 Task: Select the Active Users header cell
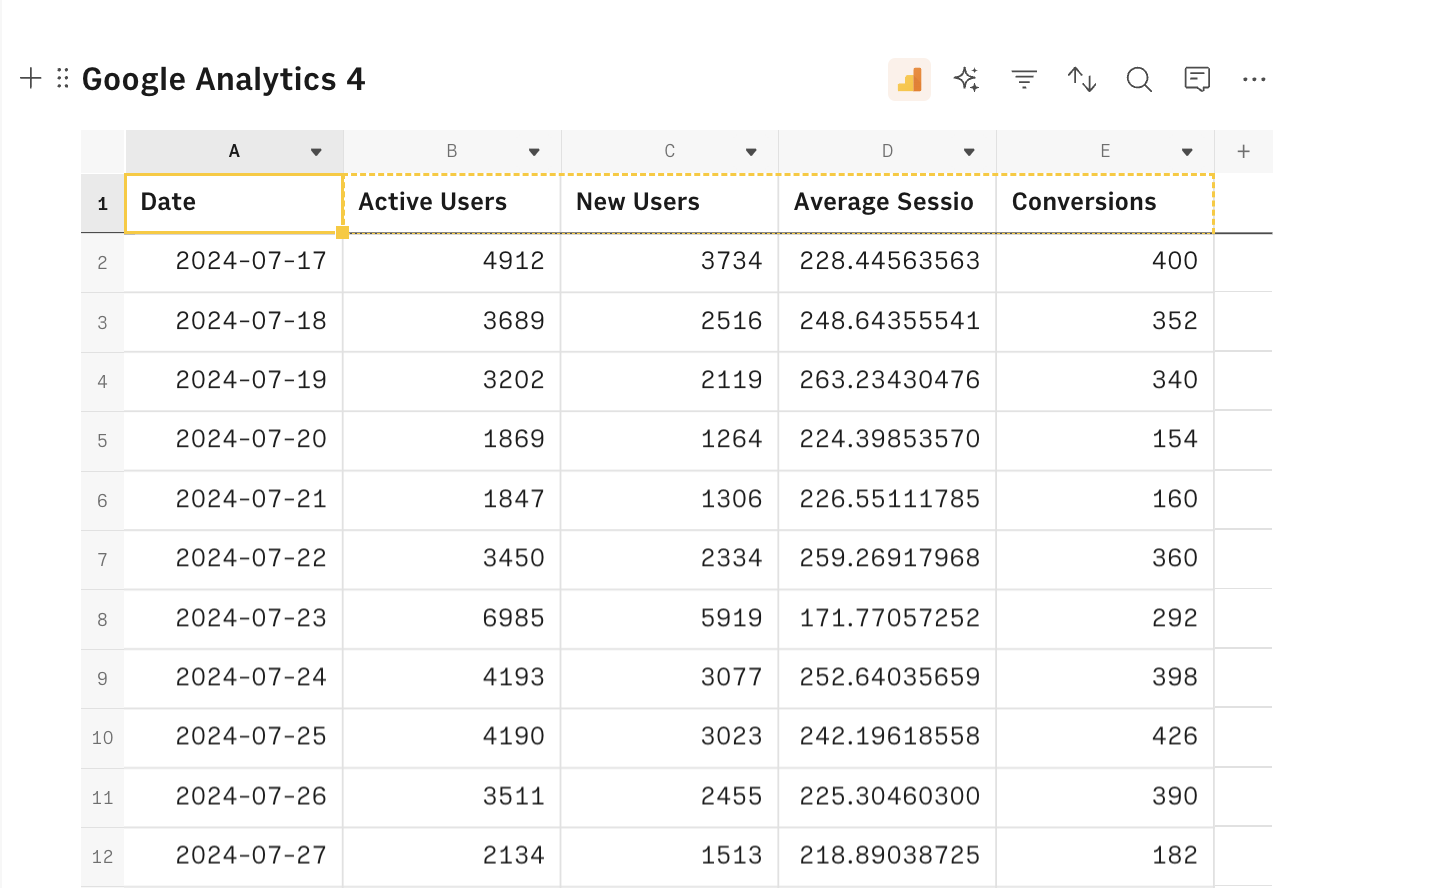point(452,203)
